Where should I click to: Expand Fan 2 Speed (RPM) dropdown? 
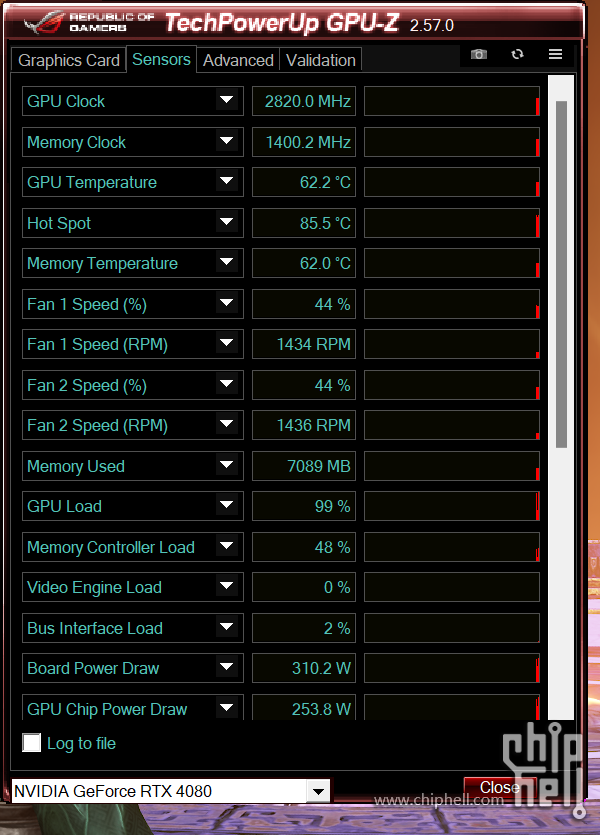pyautogui.click(x=227, y=424)
